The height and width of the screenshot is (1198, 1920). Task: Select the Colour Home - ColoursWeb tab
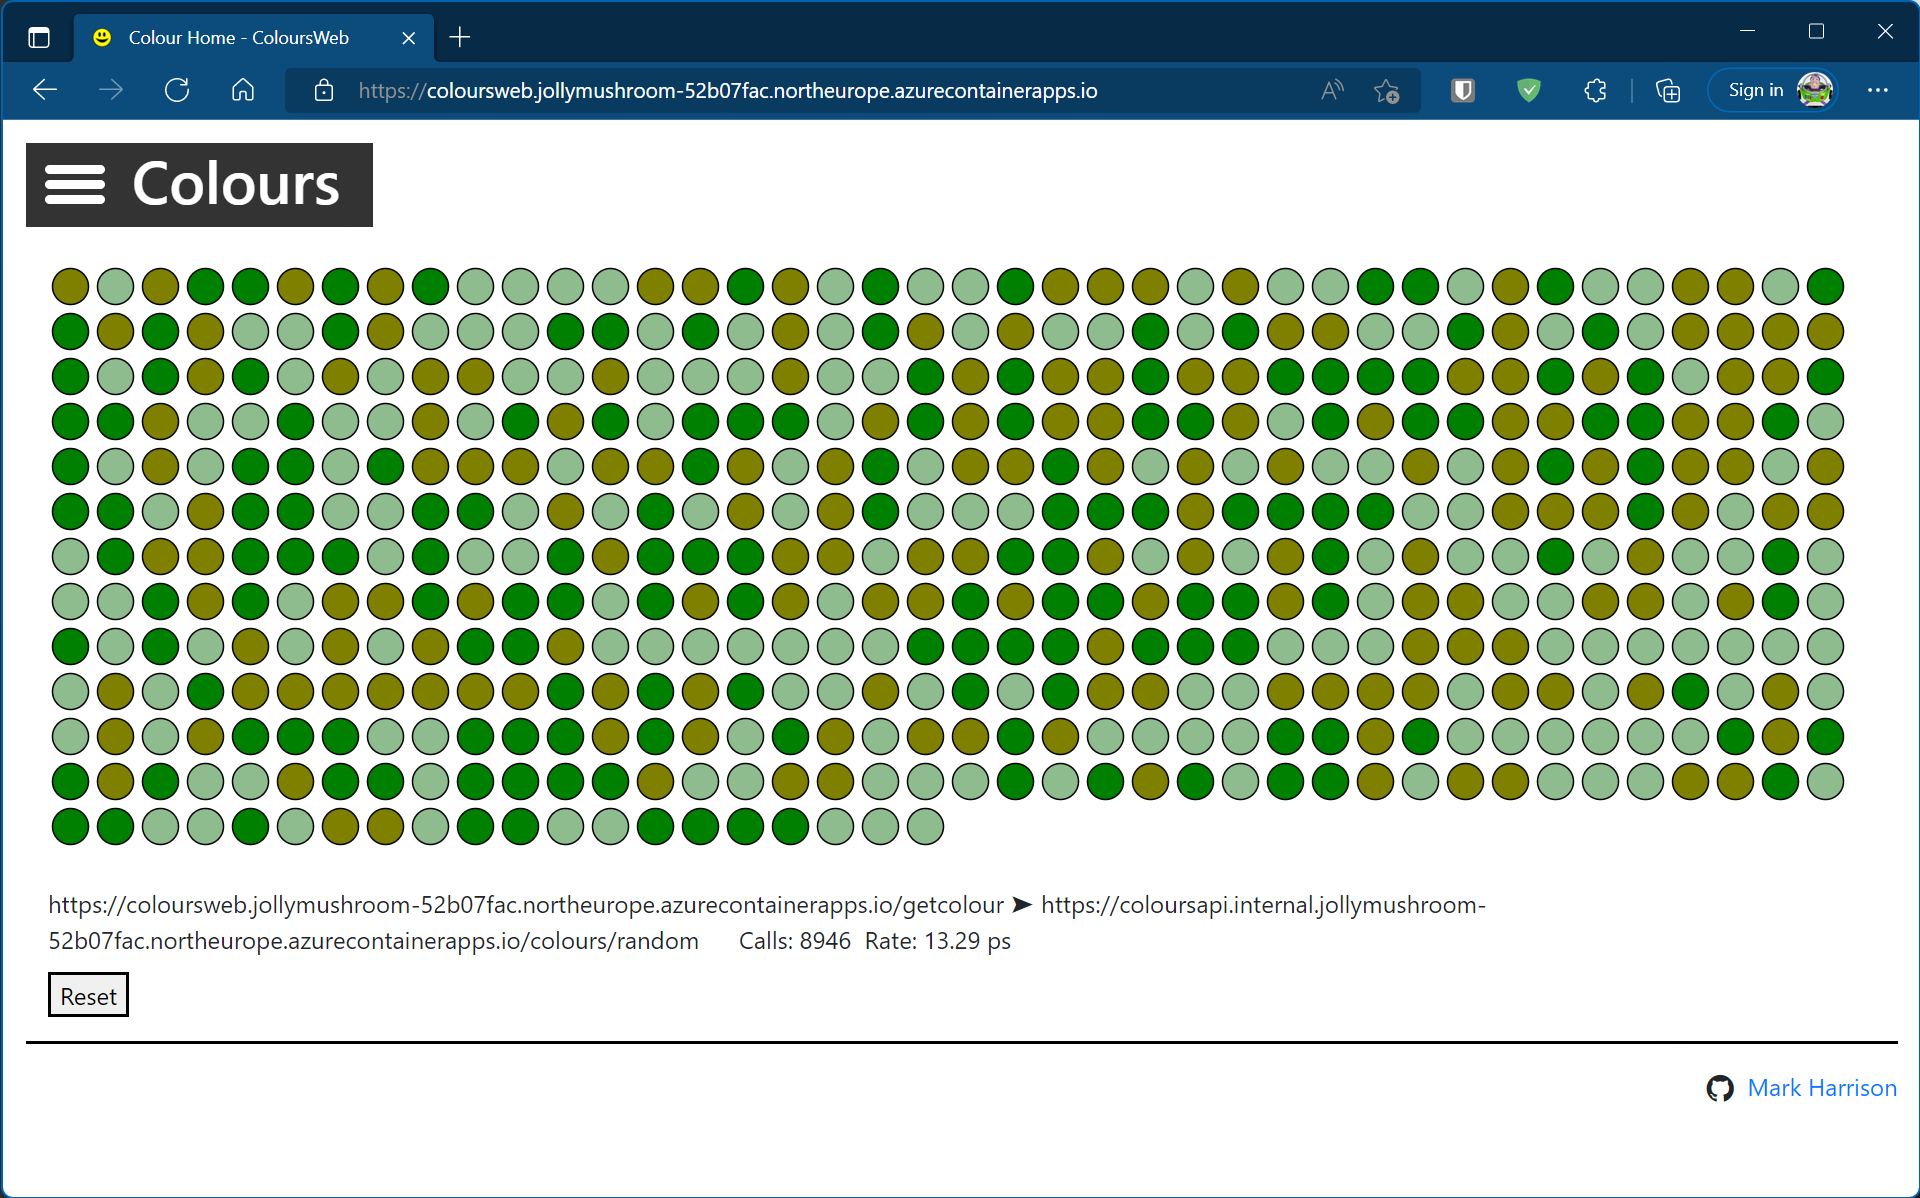pyautogui.click(x=238, y=38)
